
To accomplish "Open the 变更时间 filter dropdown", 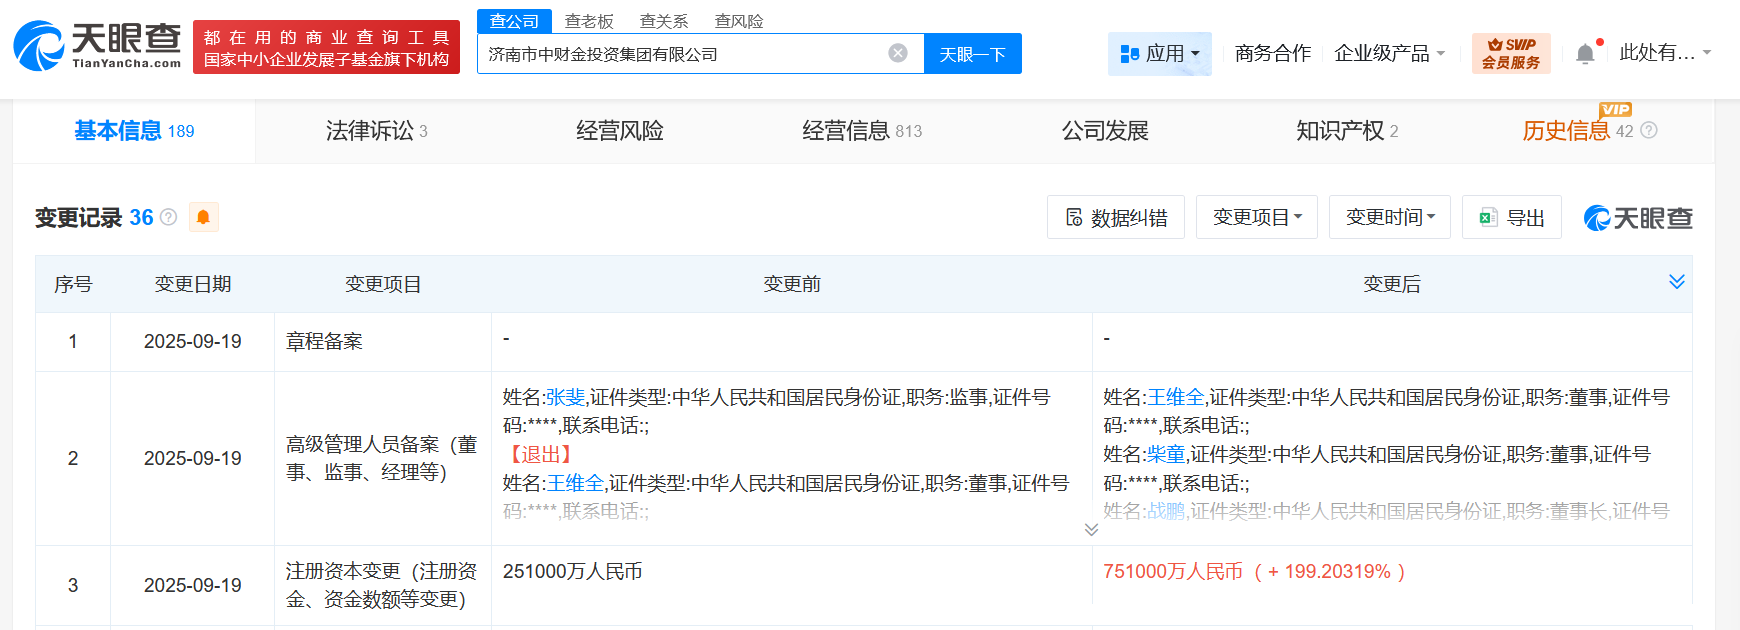I will click(x=1389, y=217).
